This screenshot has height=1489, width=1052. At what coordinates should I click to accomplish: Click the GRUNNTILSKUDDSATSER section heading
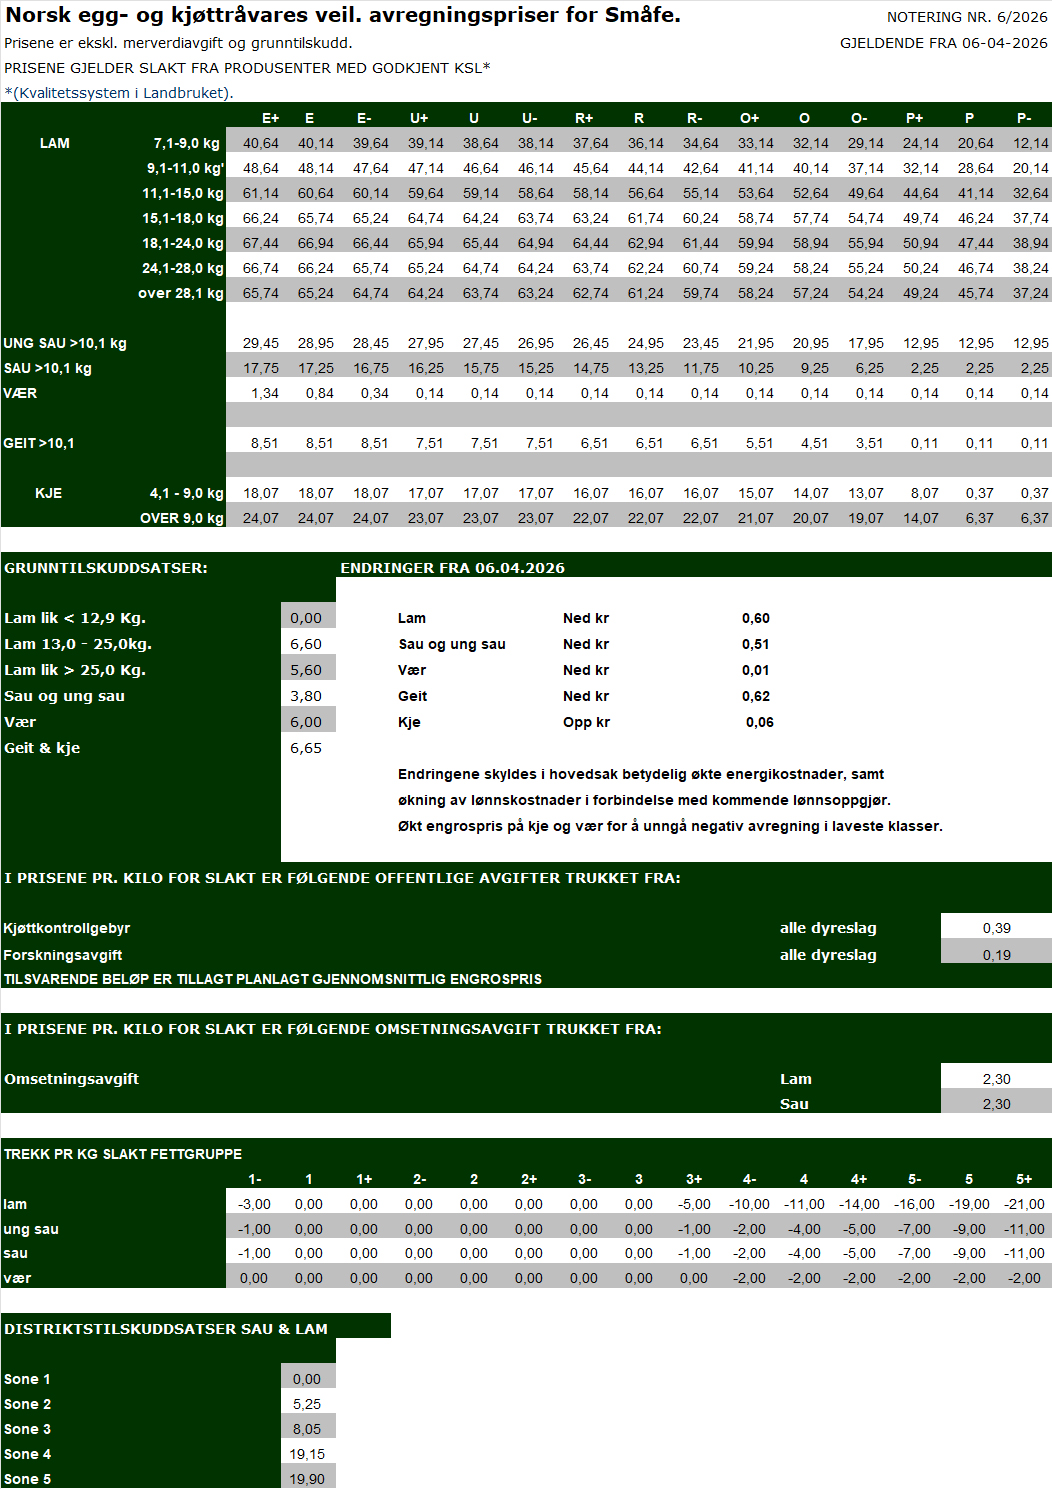click(x=106, y=568)
